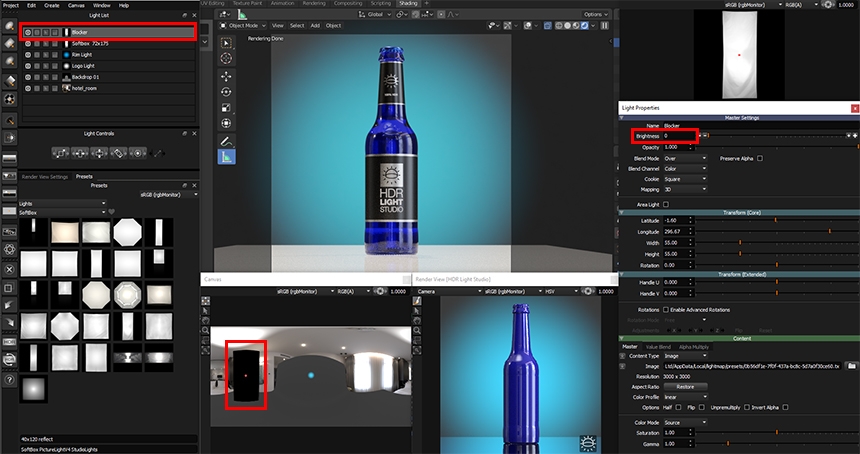Viewport: 860px width, 454px height.
Task: Click the first Light Controls placement icon
Action: pyautogui.click(x=61, y=153)
